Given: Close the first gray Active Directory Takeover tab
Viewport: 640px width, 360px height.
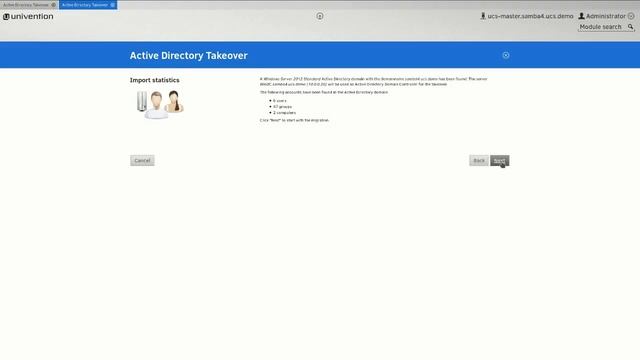Looking at the screenshot, I should point(53,5).
